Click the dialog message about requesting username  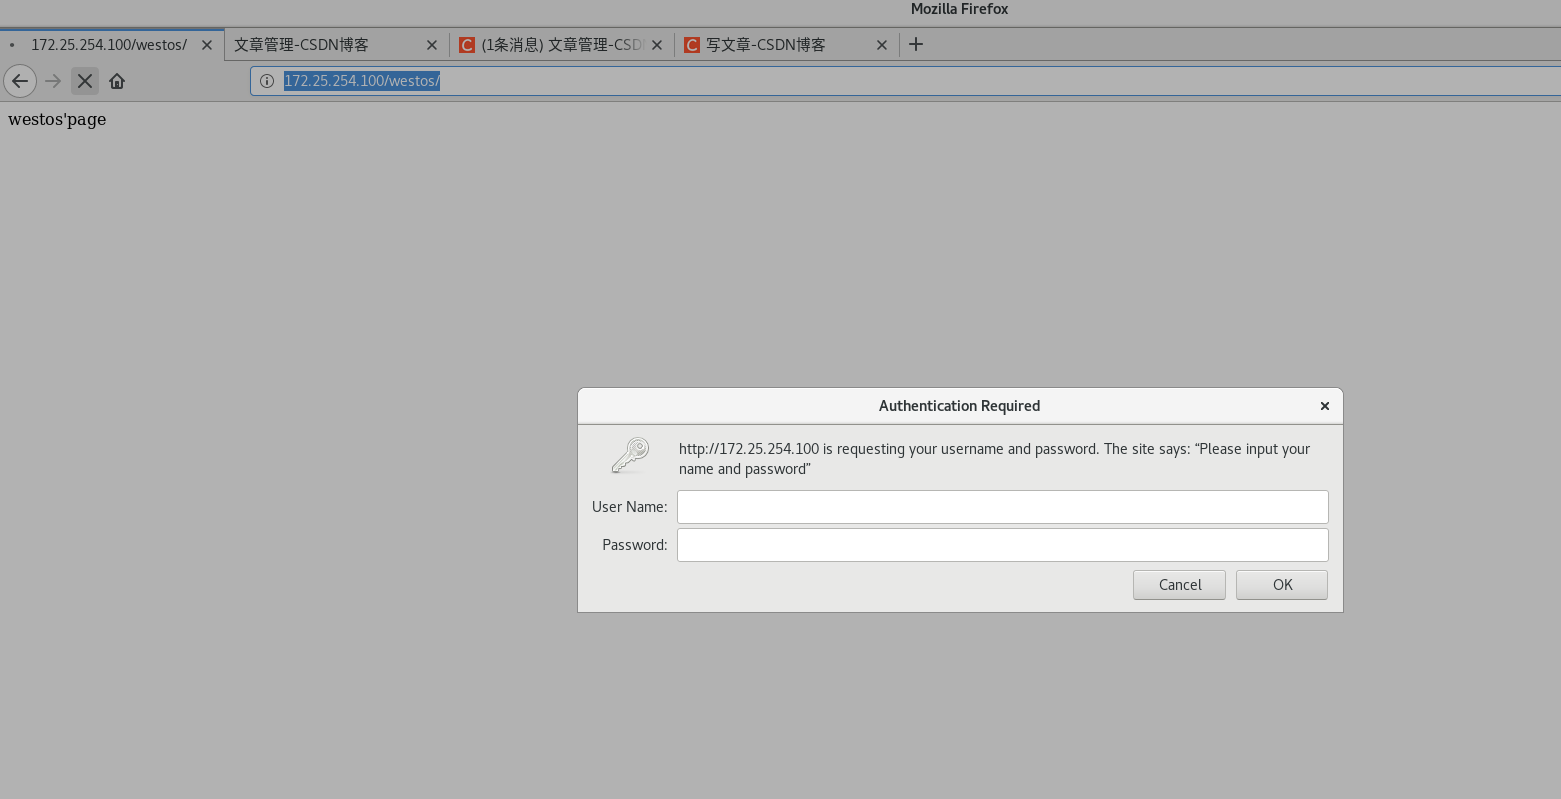[x=994, y=459]
